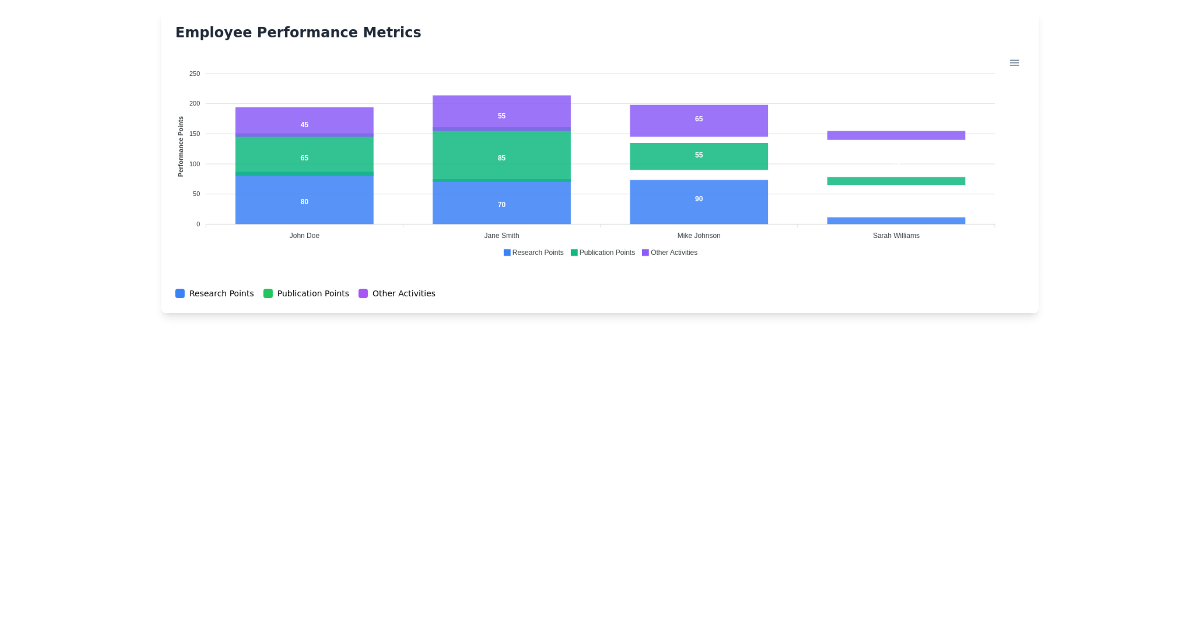Click the Employee Performance Metrics title
Viewport: 1200px width, 630px height.
(x=298, y=32)
